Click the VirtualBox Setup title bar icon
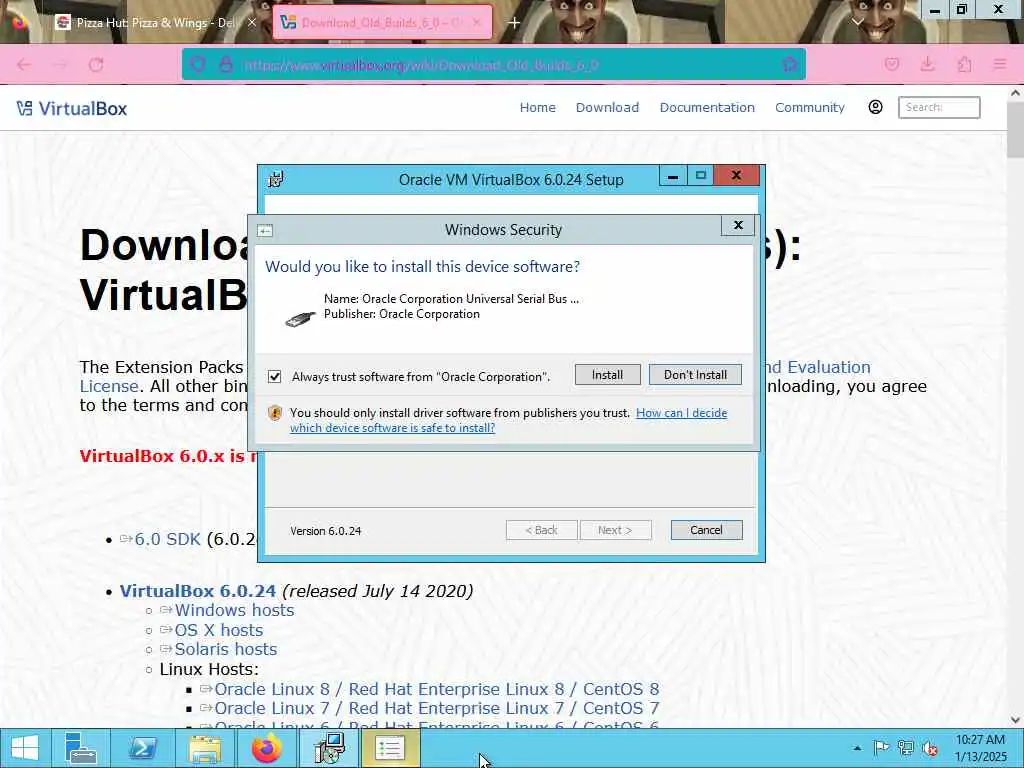The height and width of the screenshot is (768, 1024). (276, 179)
